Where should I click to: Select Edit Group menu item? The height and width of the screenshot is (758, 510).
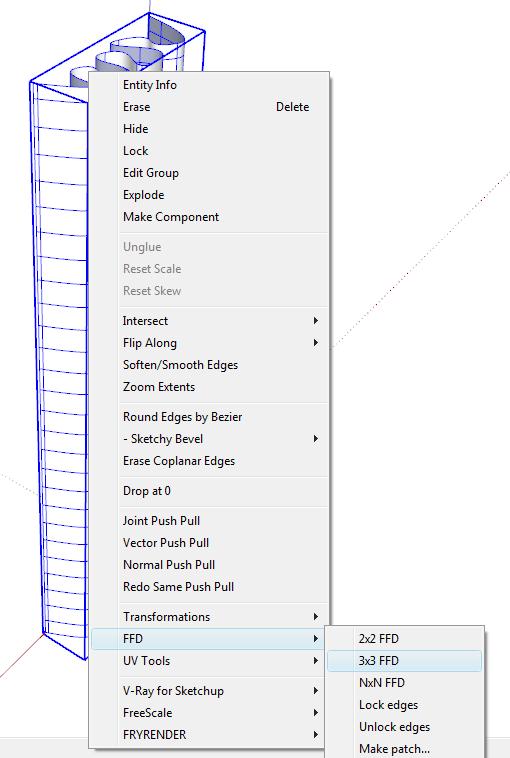click(210, 173)
